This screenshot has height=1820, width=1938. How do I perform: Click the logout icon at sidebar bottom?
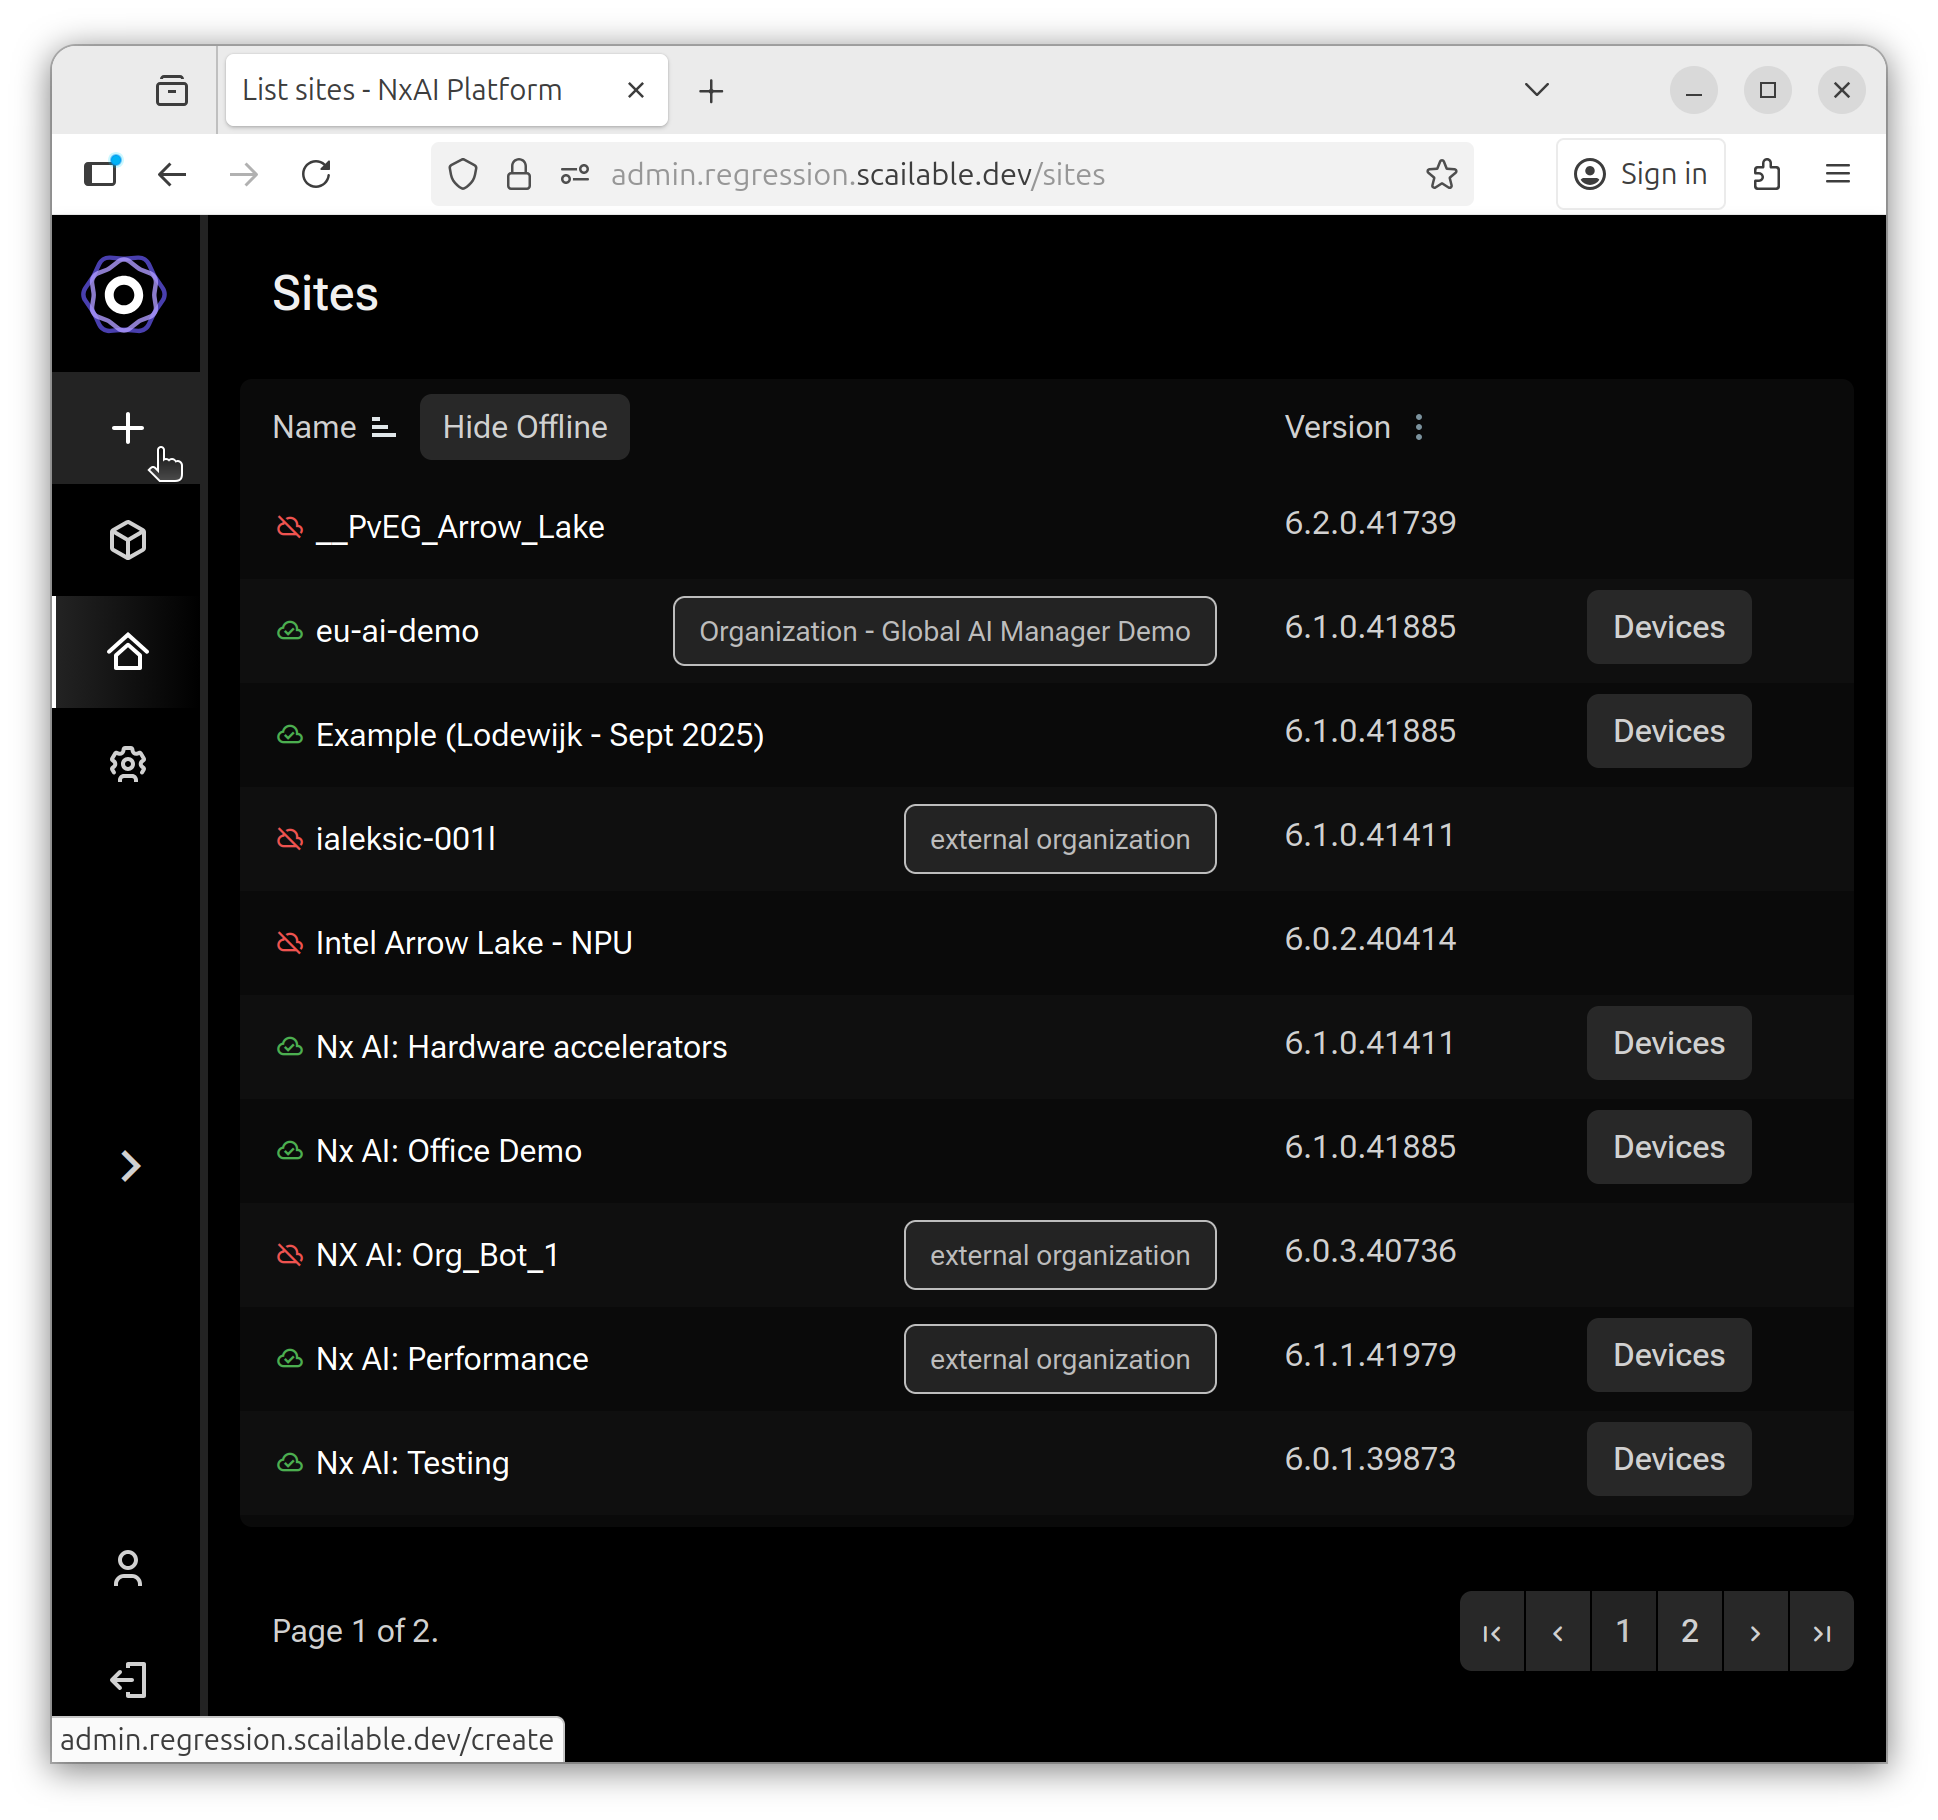pos(127,1680)
